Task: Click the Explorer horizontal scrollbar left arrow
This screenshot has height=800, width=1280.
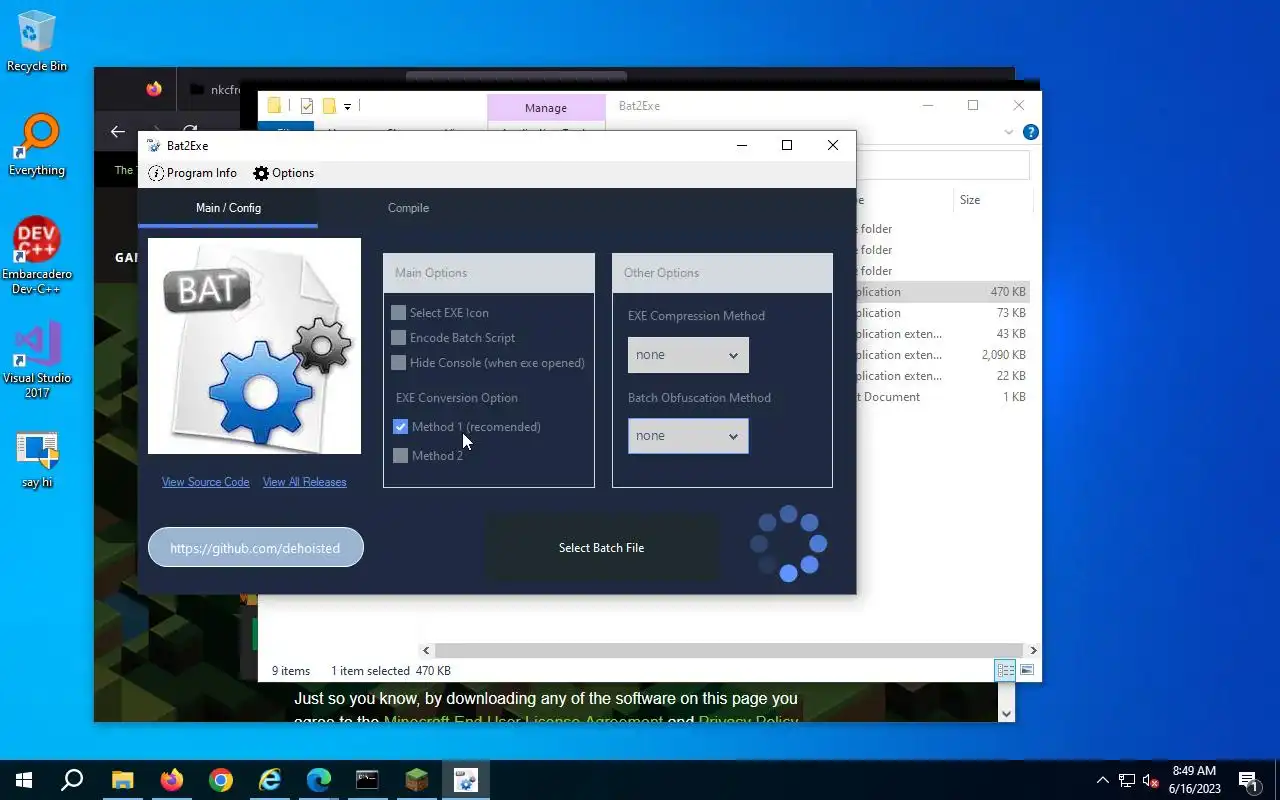Action: click(x=426, y=650)
